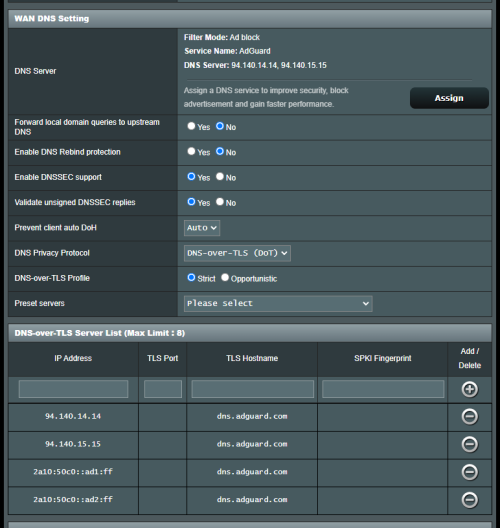Click the TLS Port input field

pos(163,389)
